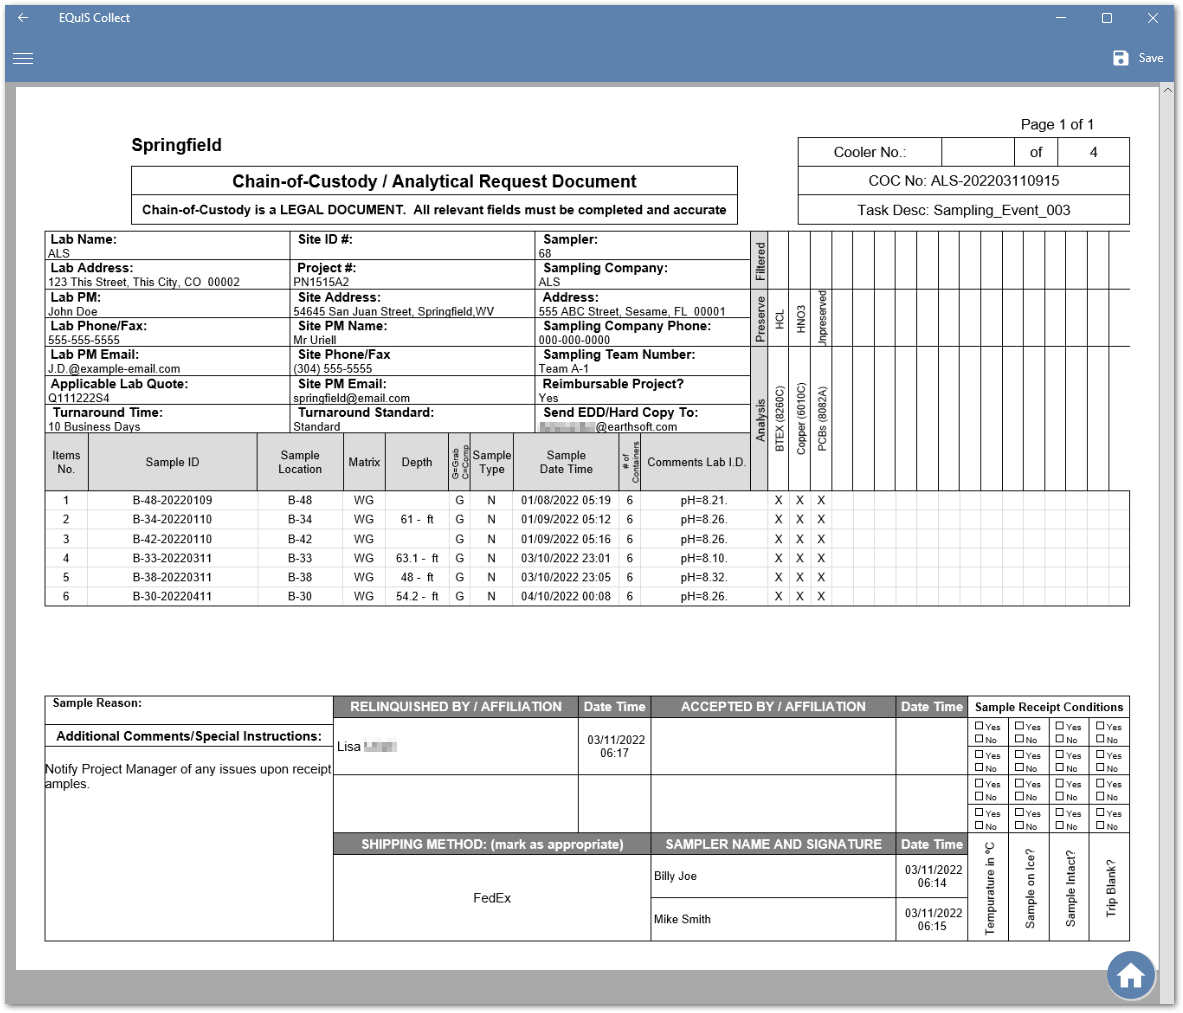This screenshot has width=1183, height=1013.
Task: Save the Chain-of-Custody document
Action: pyautogui.click(x=1139, y=57)
